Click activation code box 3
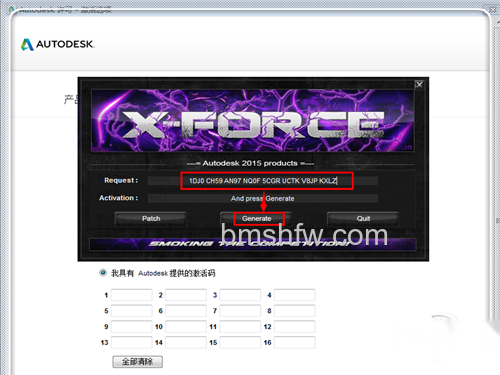The height and width of the screenshot is (375, 500). click(x=240, y=295)
